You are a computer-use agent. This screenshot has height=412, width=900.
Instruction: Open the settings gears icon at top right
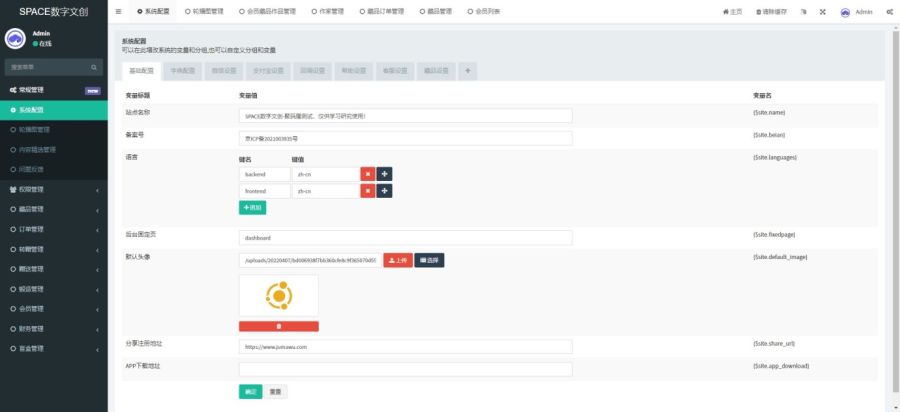[890, 11]
